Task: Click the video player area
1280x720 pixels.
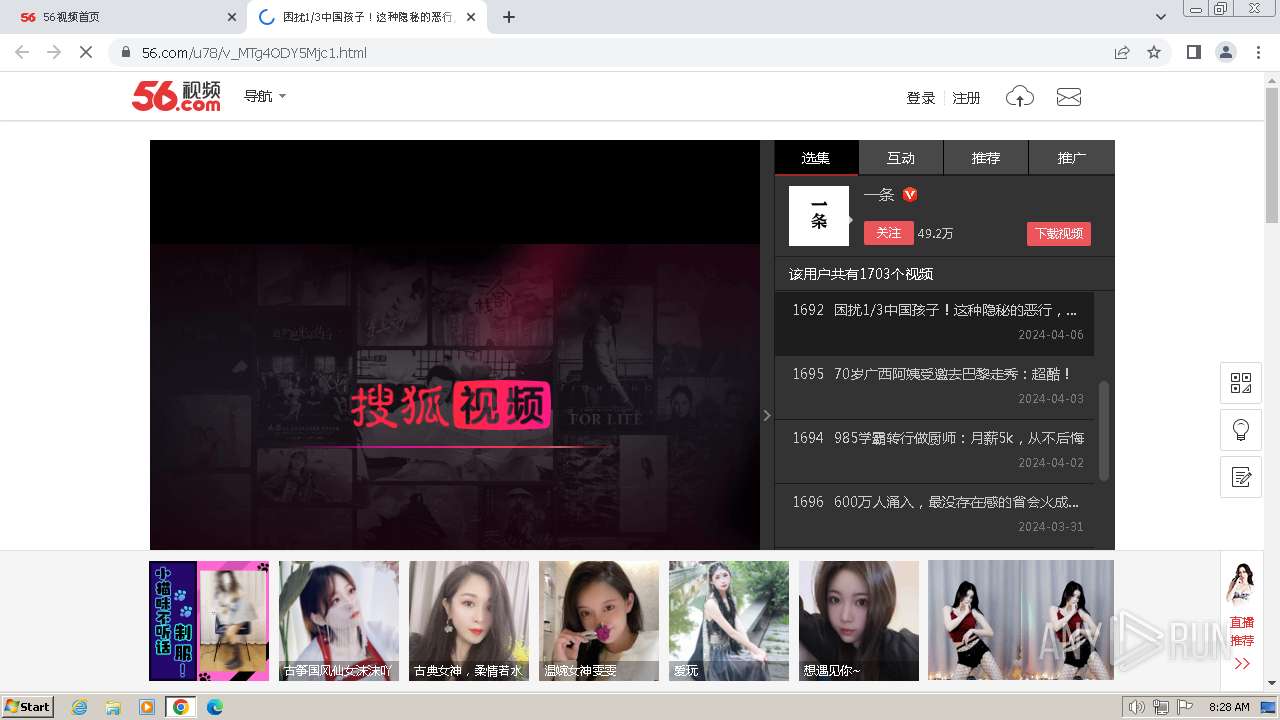Action: [455, 345]
